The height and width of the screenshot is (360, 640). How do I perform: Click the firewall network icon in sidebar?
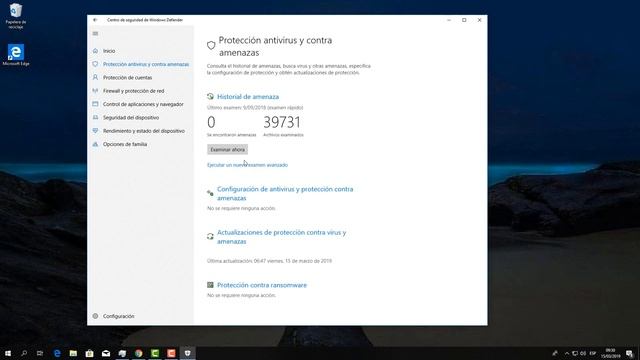(x=95, y=91)
